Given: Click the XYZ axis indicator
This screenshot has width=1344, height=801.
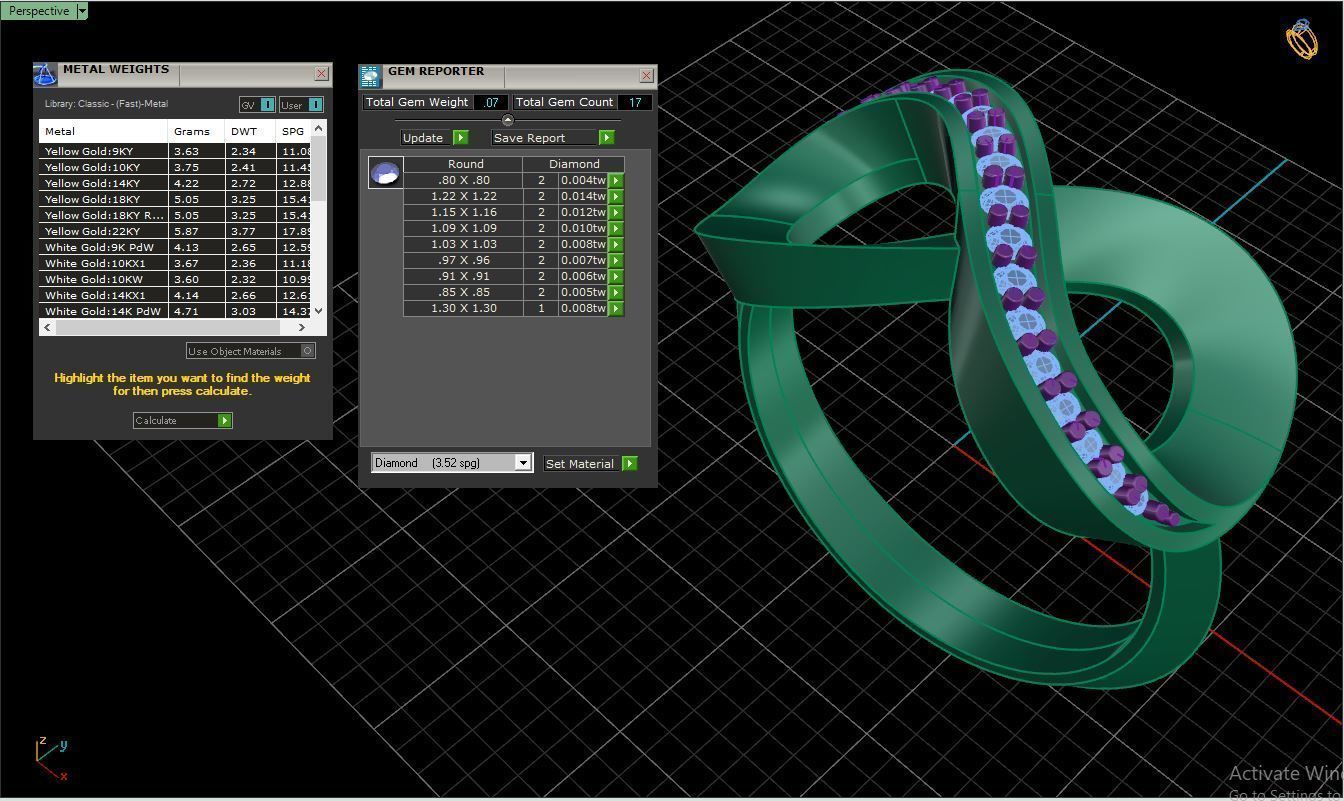Looking at the screenshot, I should coord(51,760).
